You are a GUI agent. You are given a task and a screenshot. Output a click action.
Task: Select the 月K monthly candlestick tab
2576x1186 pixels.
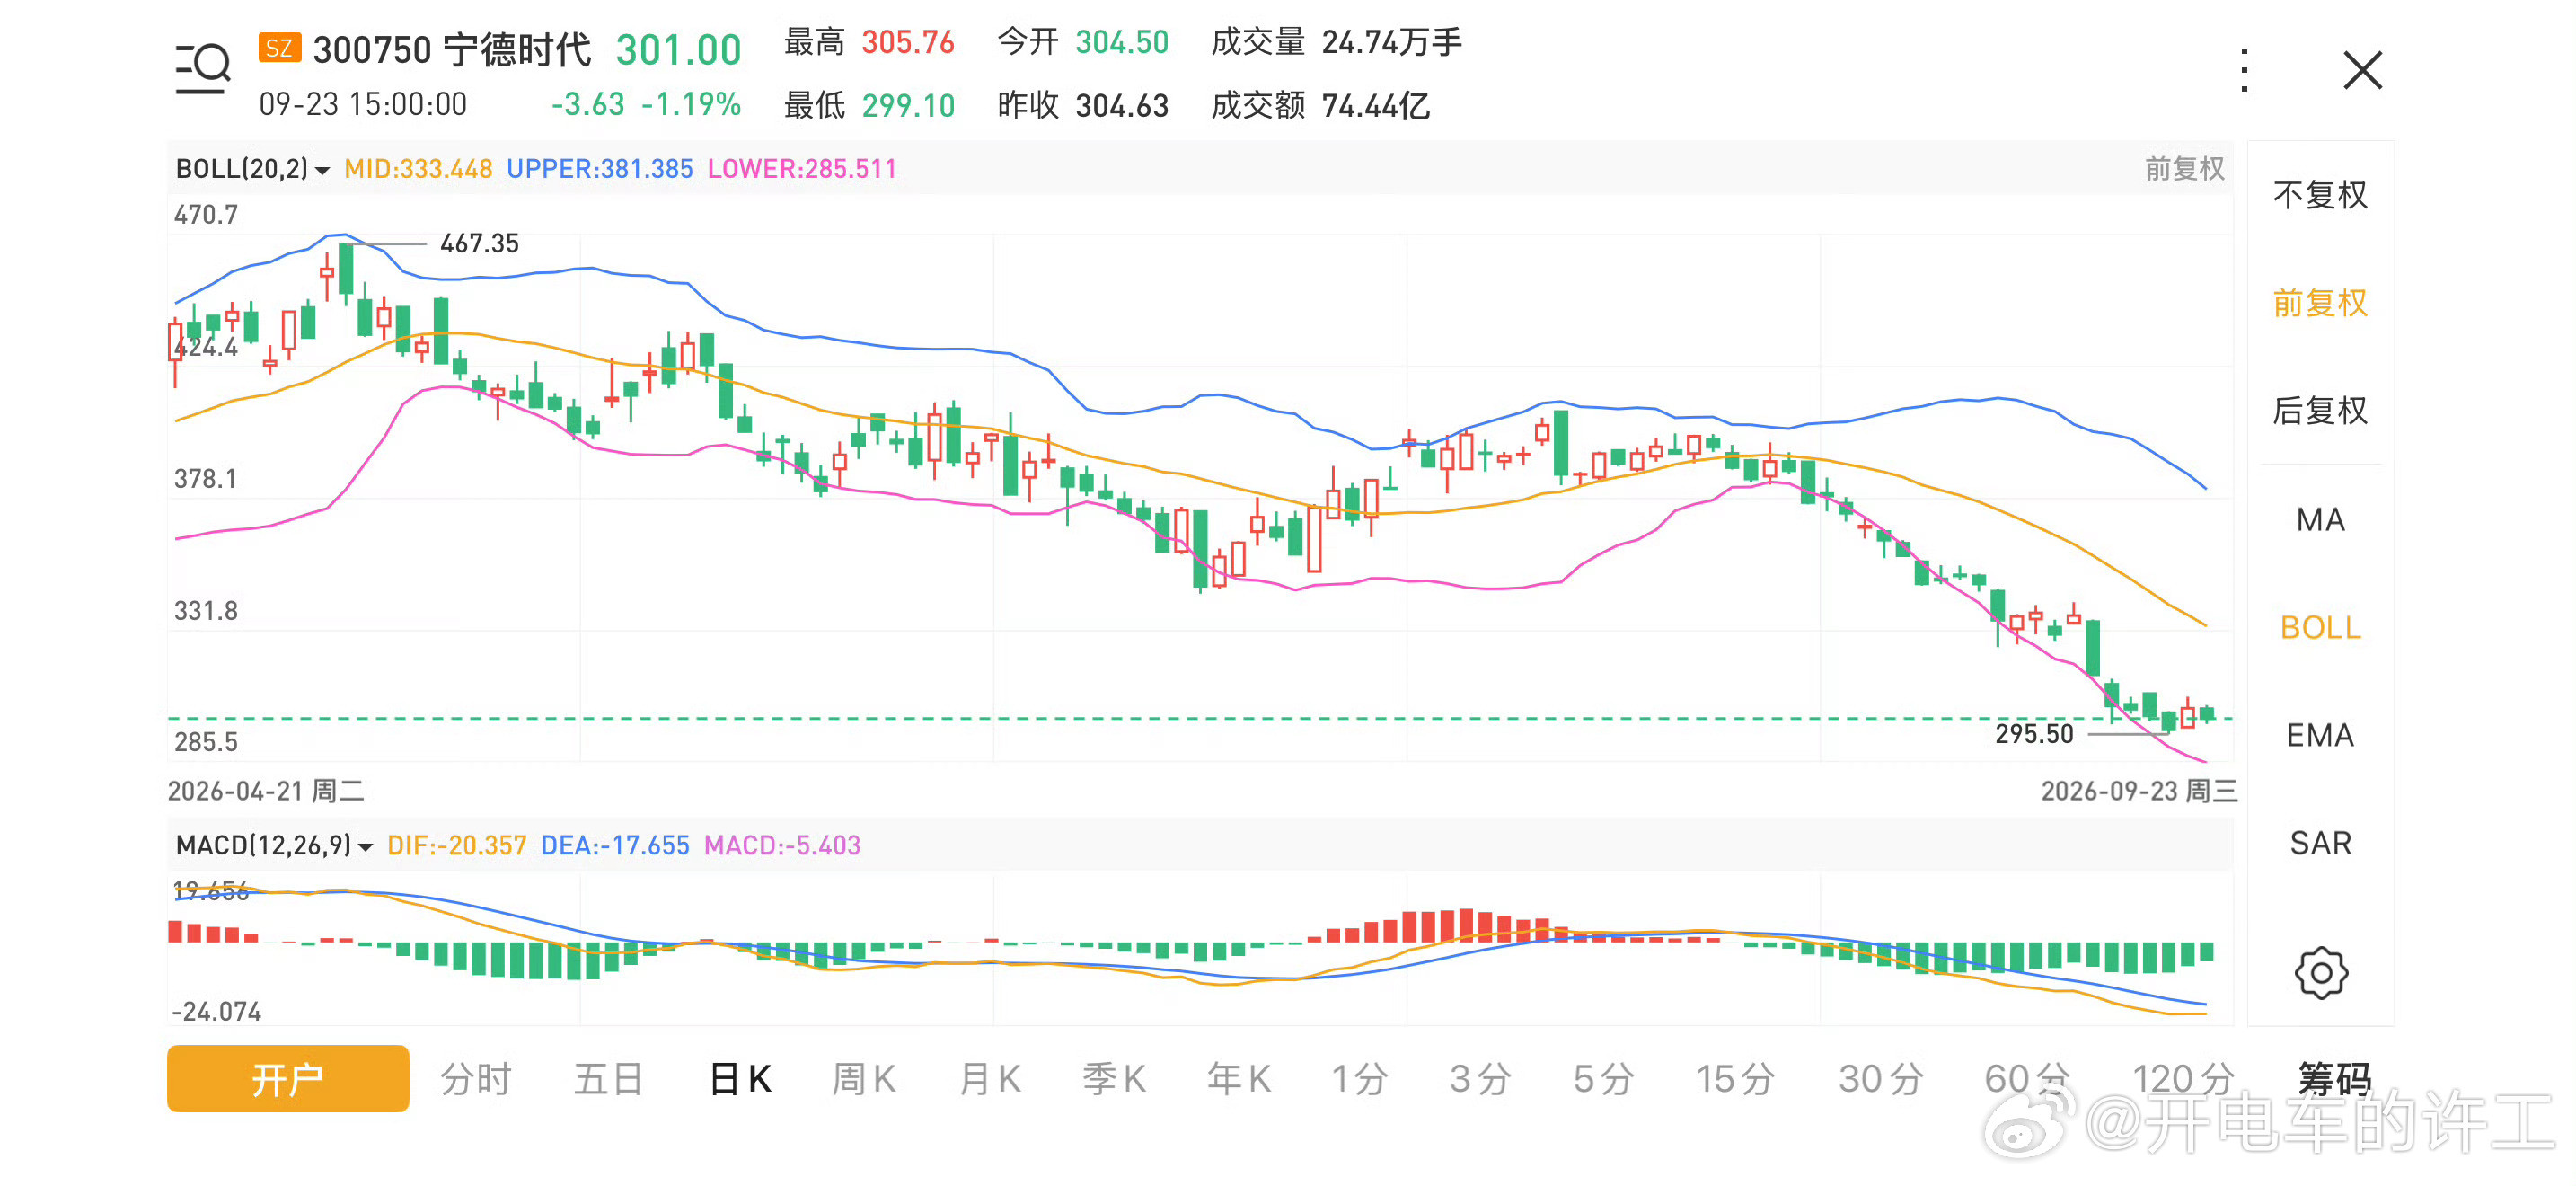pyautogui.click(x=989, y=1079)
